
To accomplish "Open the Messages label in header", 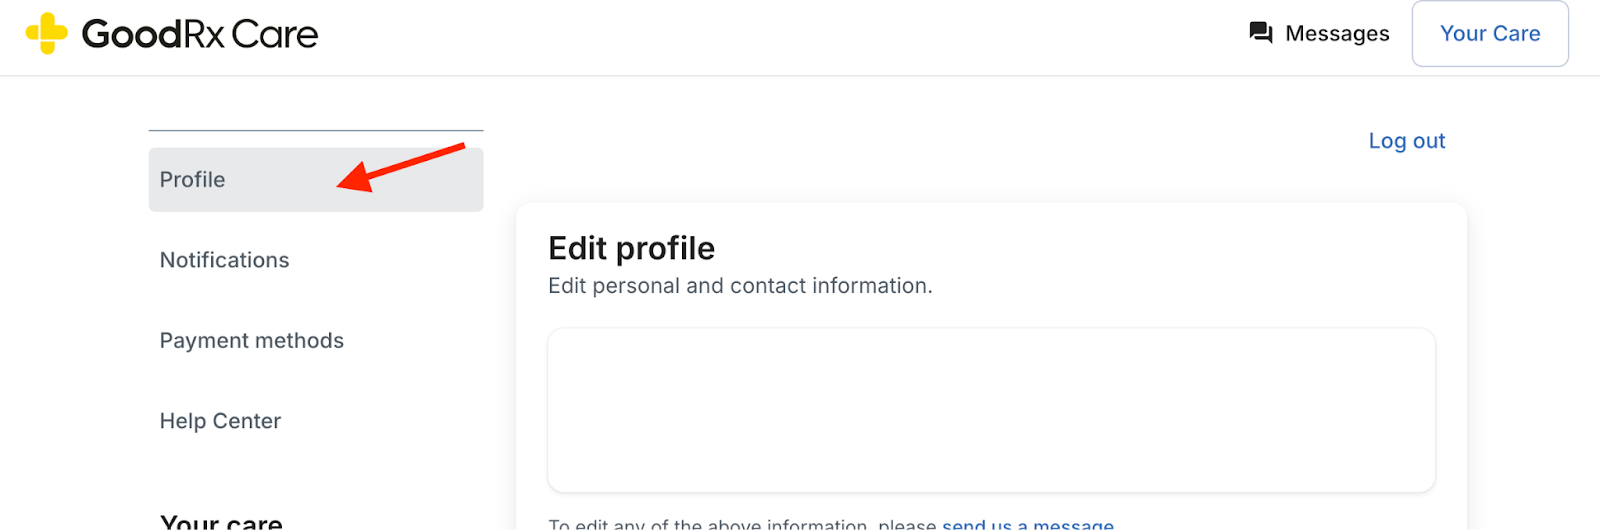I will click(1337, 34).
